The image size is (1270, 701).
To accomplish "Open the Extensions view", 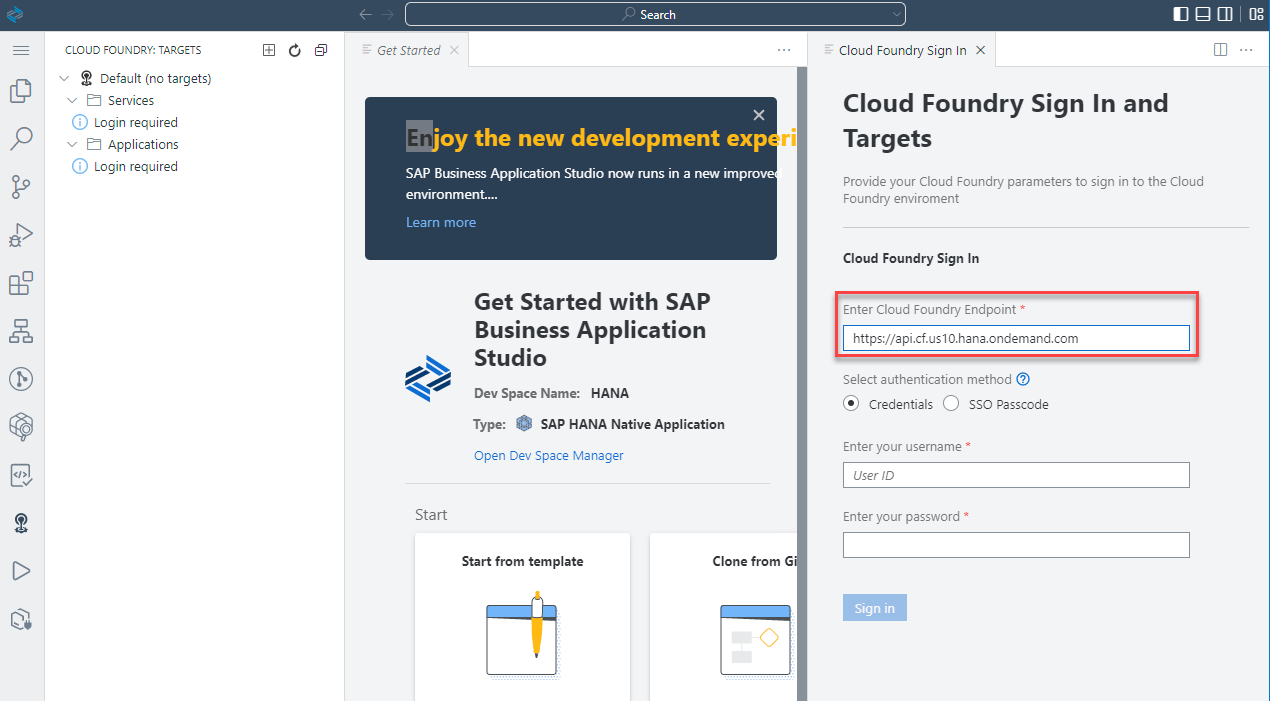I will [21, 283].
